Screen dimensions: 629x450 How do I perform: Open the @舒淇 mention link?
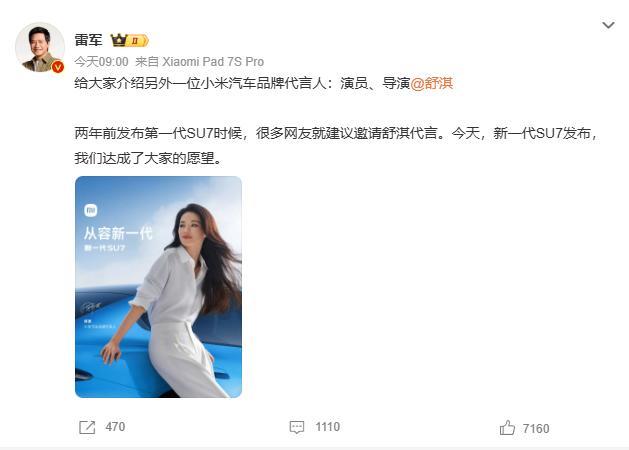tap(432, 83)
